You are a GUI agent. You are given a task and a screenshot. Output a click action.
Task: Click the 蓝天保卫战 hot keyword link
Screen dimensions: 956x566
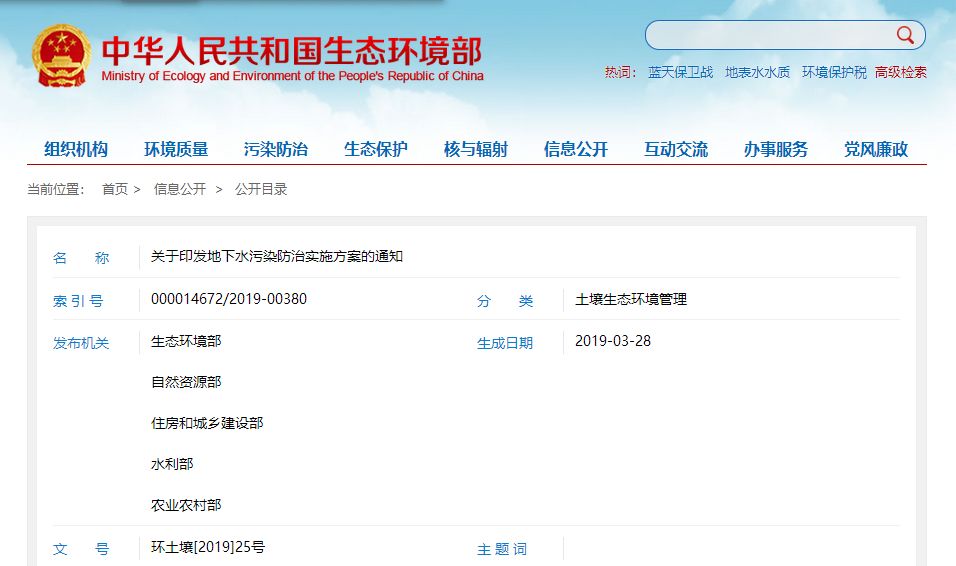click(x=680, y=72)
